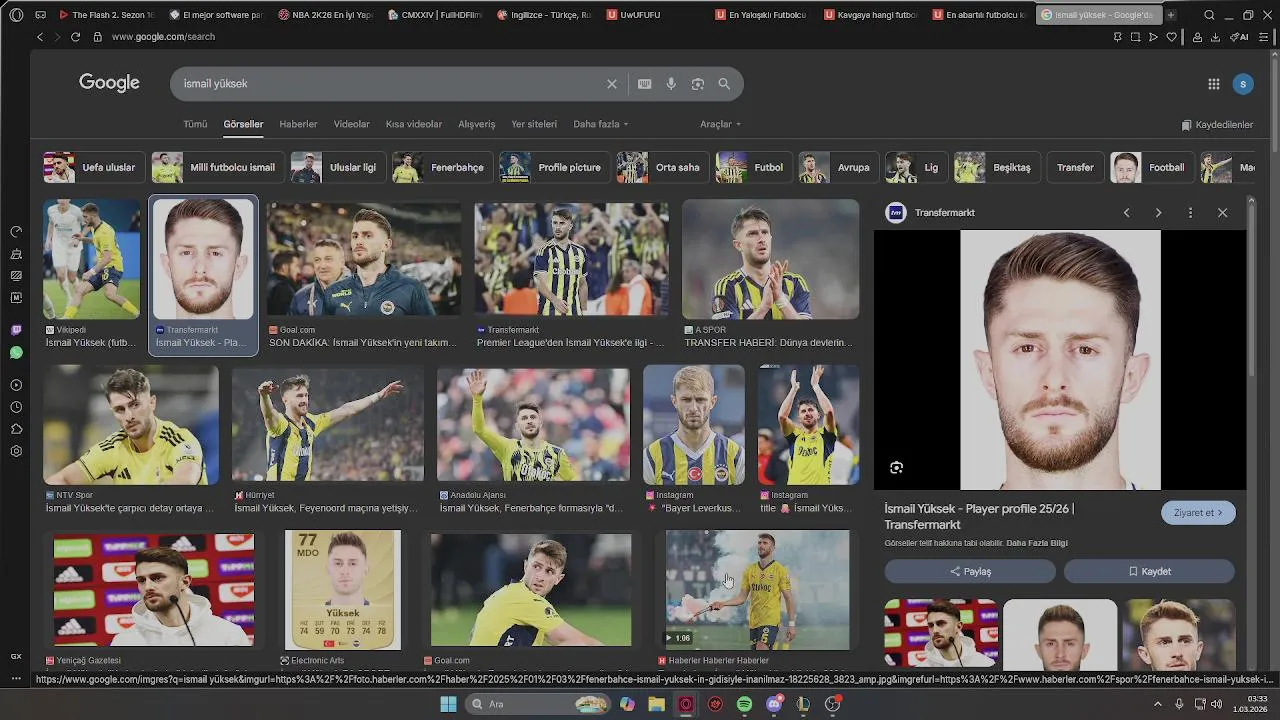Screen dimensions: 1280x720
Task: Click the Ziyaret et button
Action: click(1198, 513)
